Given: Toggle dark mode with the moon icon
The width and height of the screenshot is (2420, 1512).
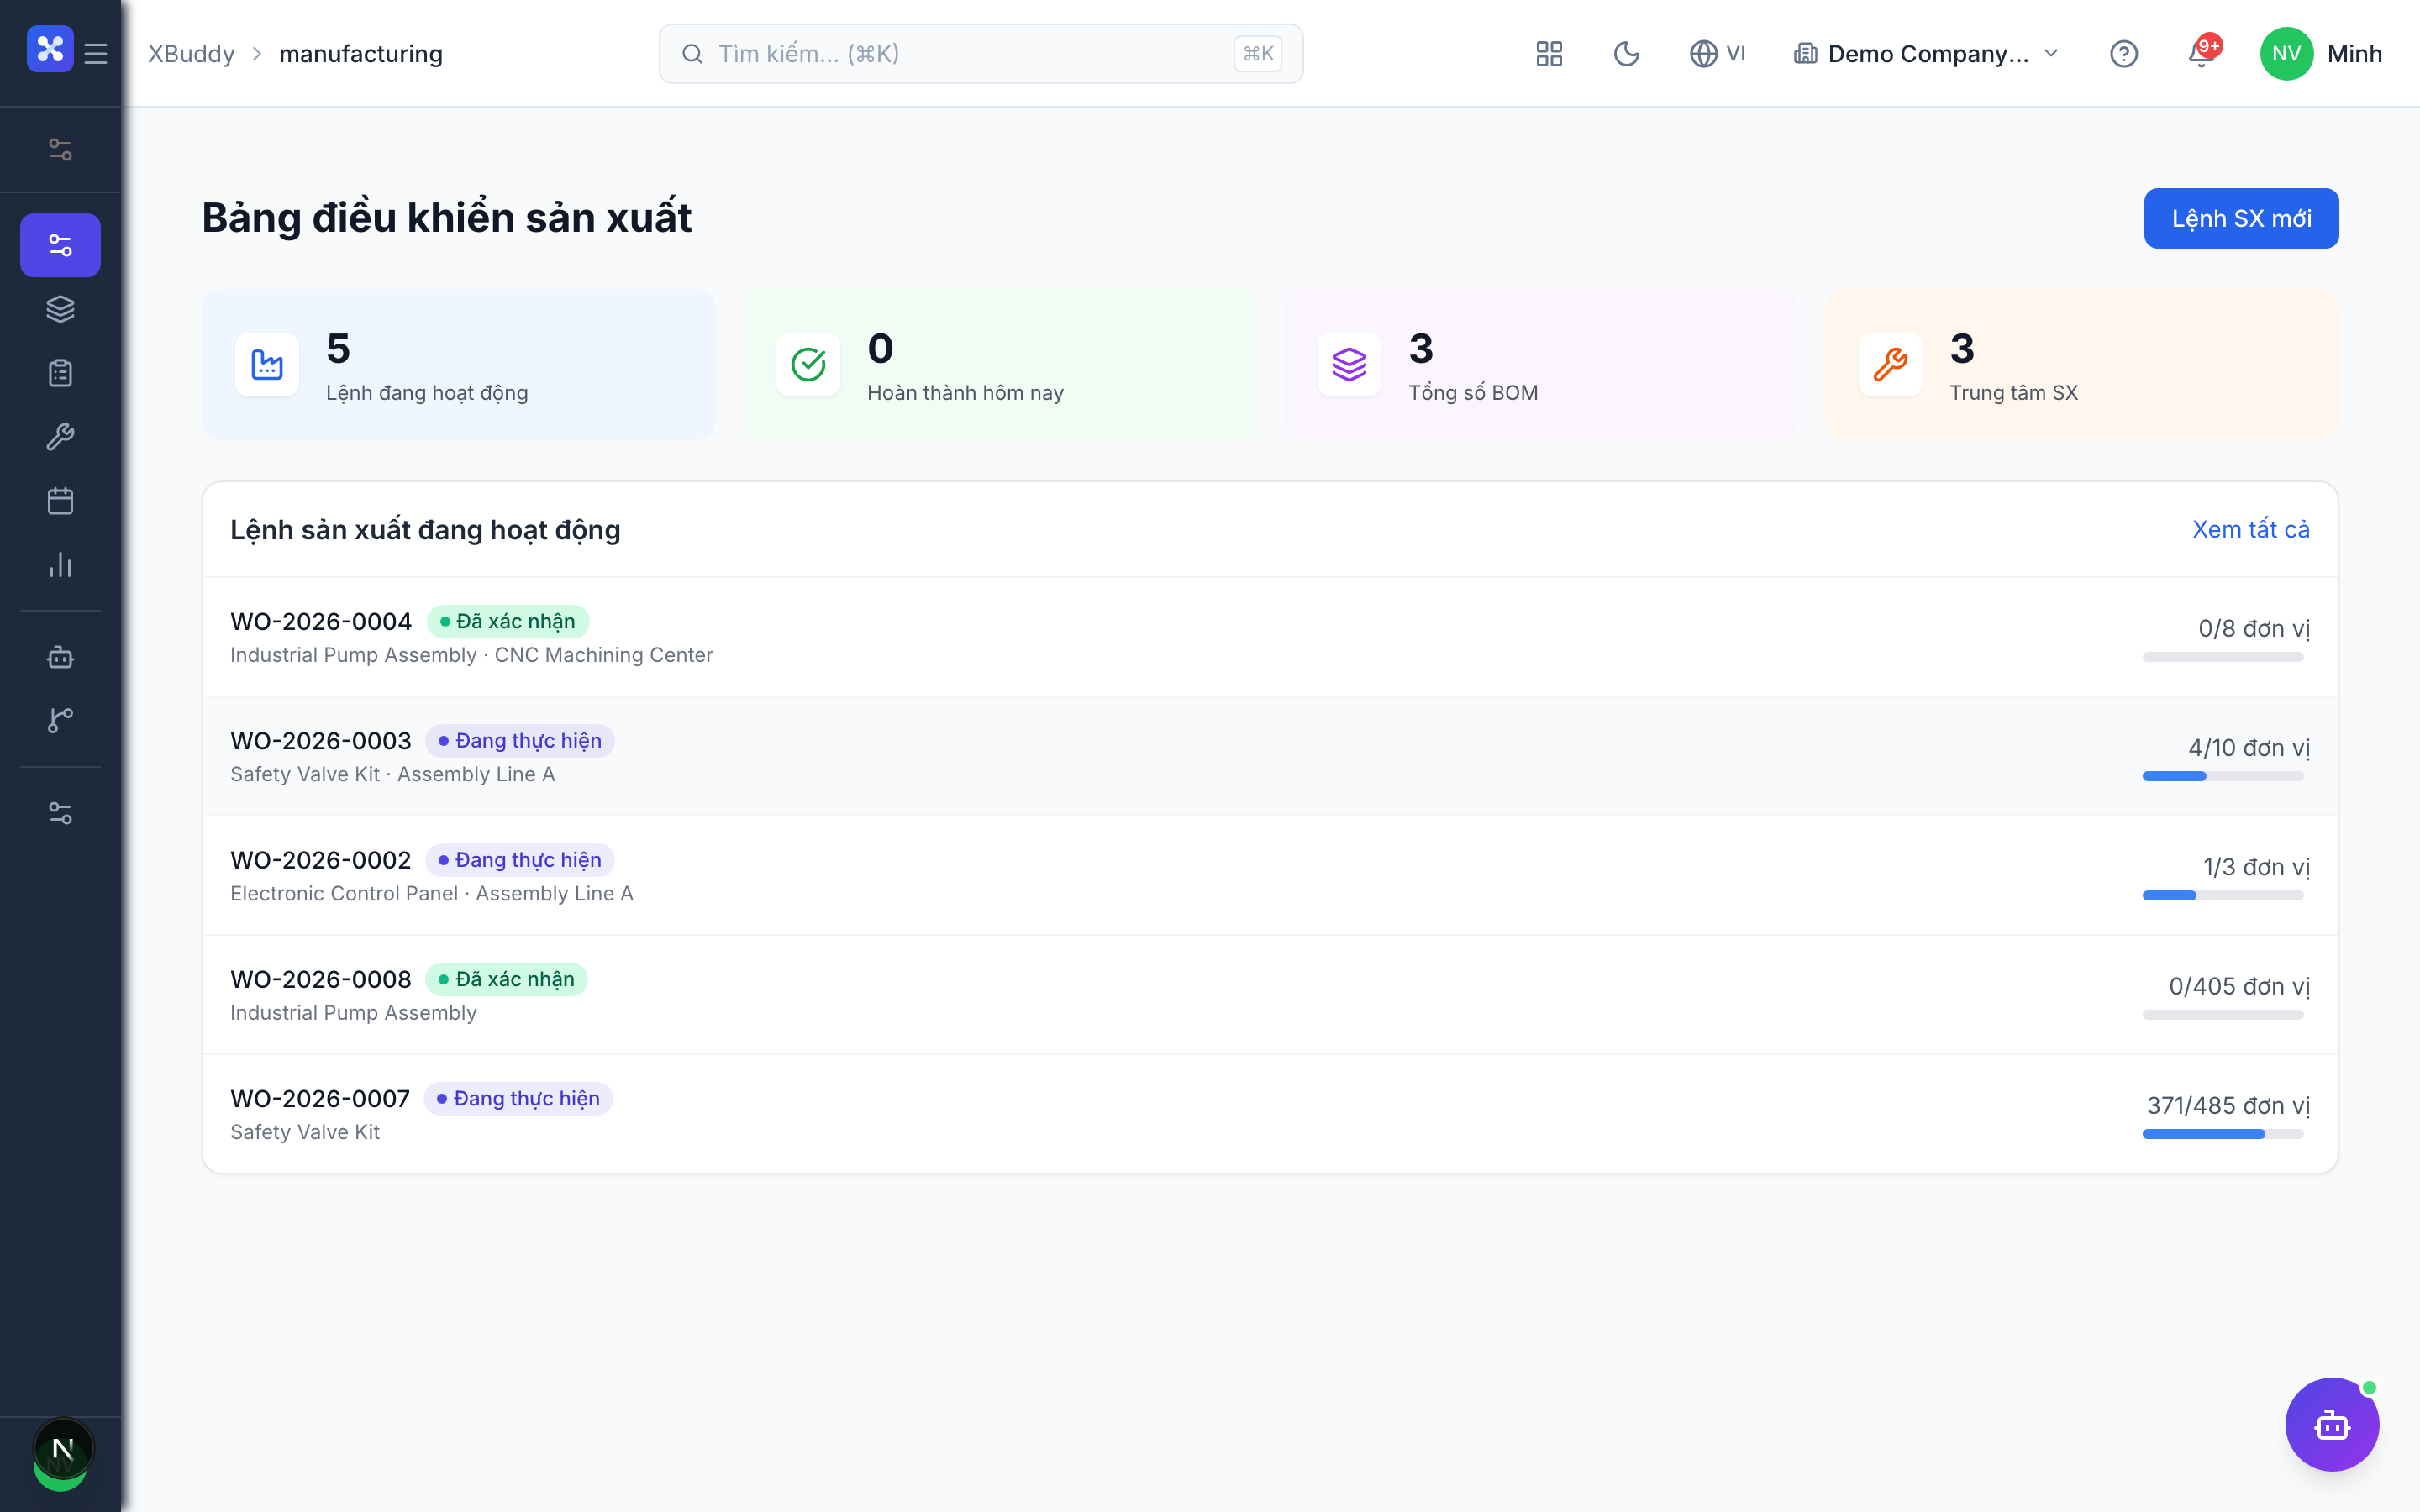Looking at the screenshot, I should (1626, 54).
